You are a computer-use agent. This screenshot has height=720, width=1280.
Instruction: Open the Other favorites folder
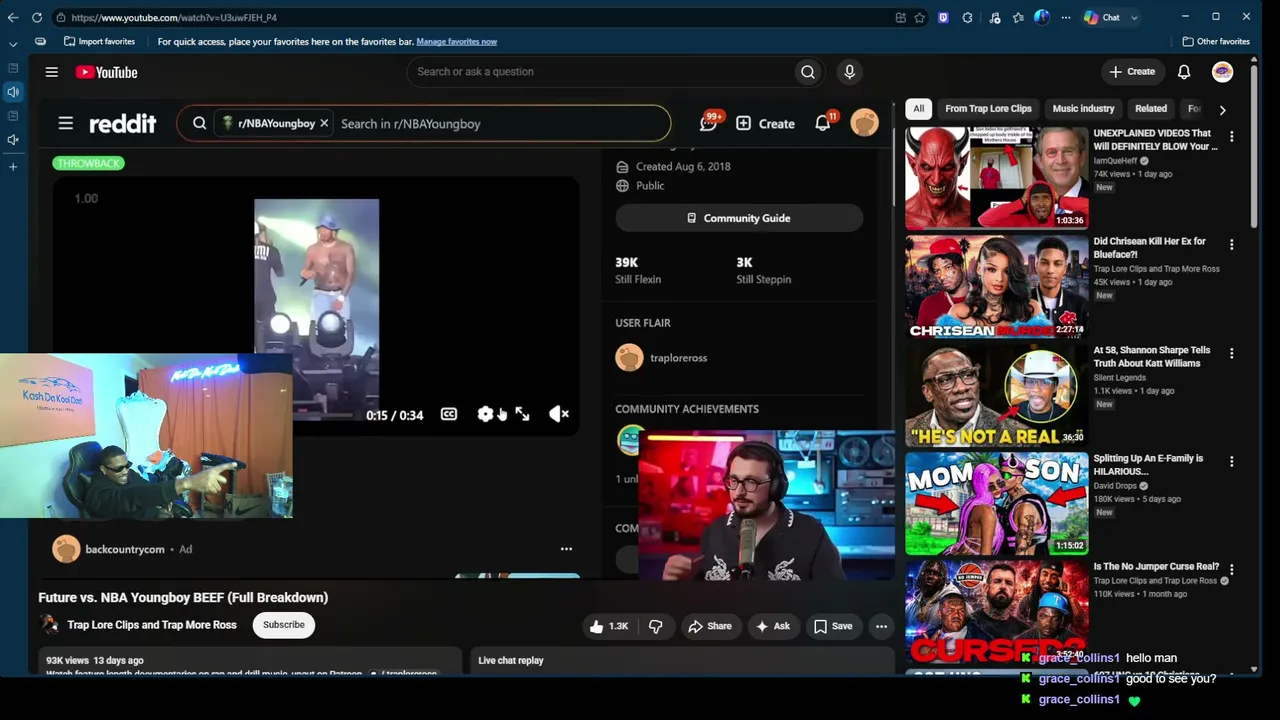point(1216,42)
